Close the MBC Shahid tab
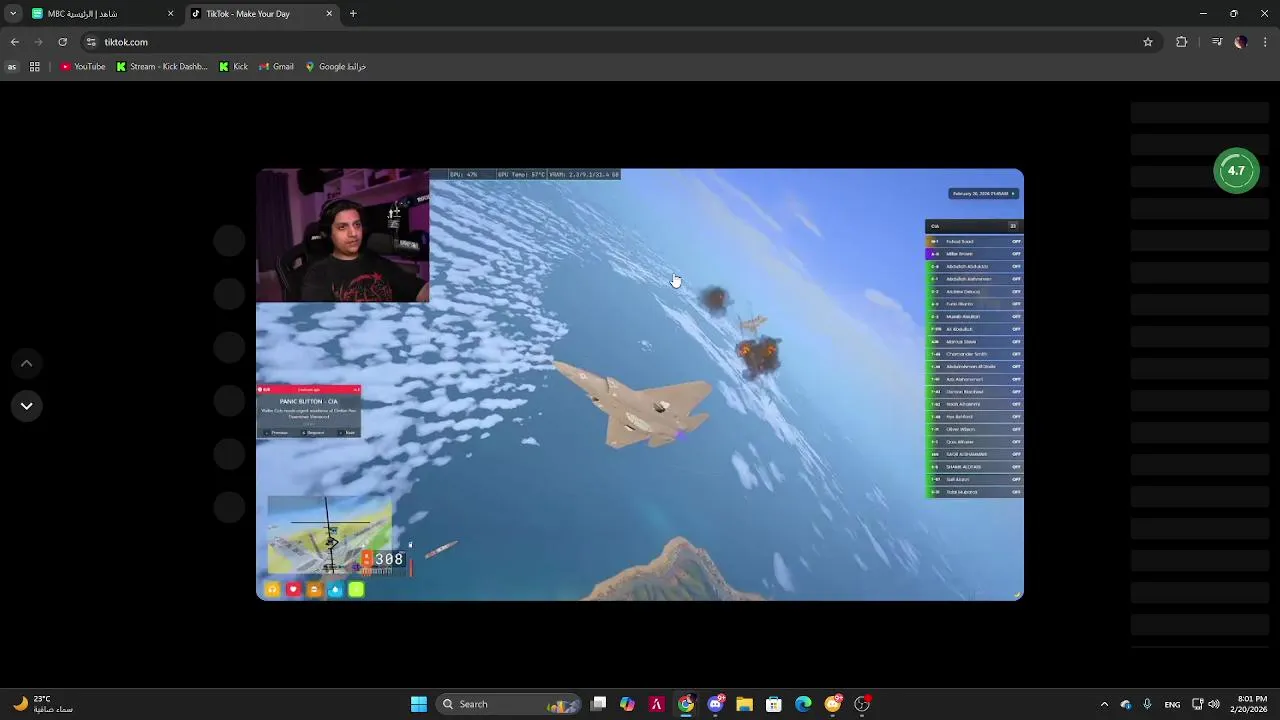1280x720 pixels. [x=170, y=14]
